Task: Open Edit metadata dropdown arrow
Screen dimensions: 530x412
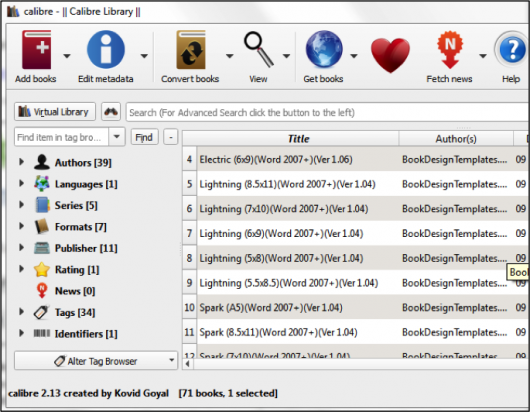Action: click(144, 56)
